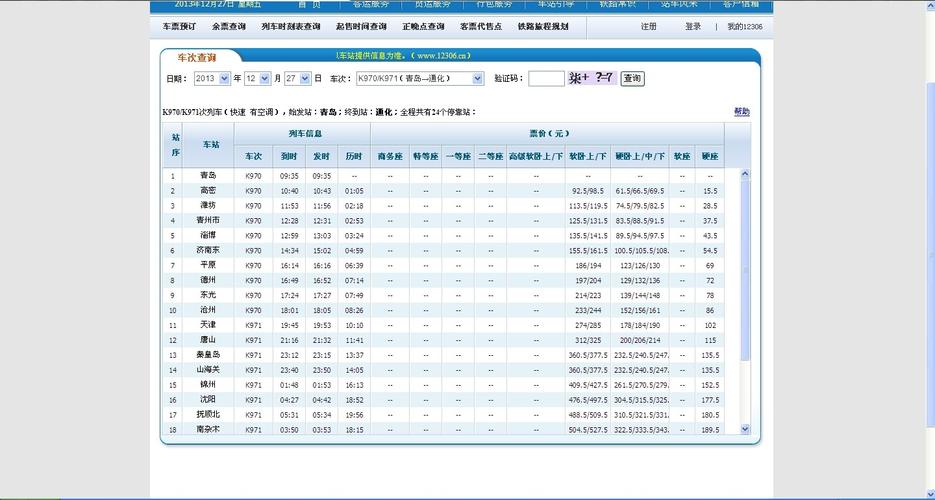
Task: Select 正晚点查询 in navigation
Action: tap(423, 27)
